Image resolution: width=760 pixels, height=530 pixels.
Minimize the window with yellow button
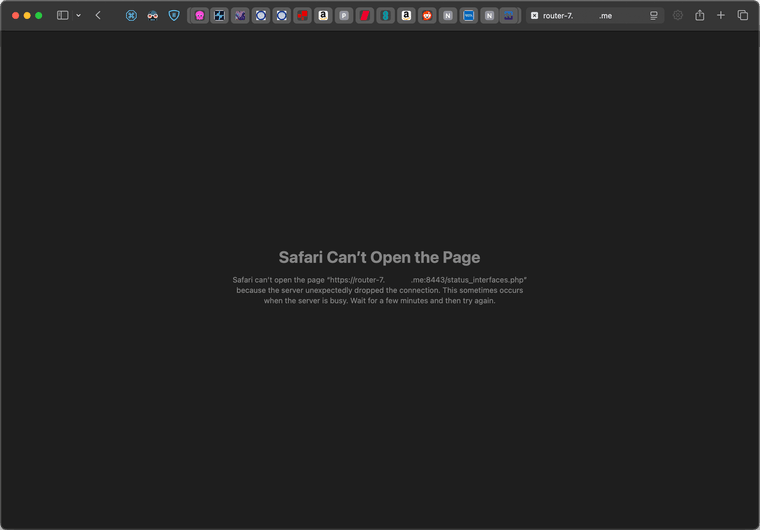point(27,16)
